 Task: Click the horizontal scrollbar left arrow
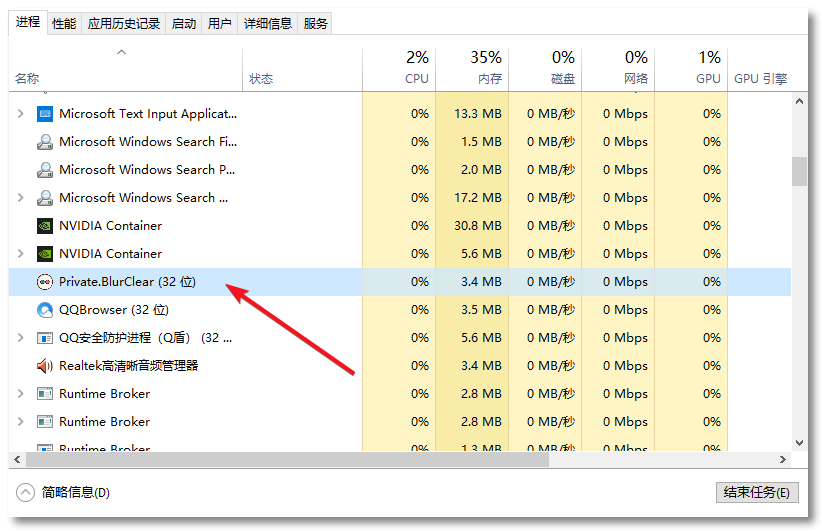[17, 460]
